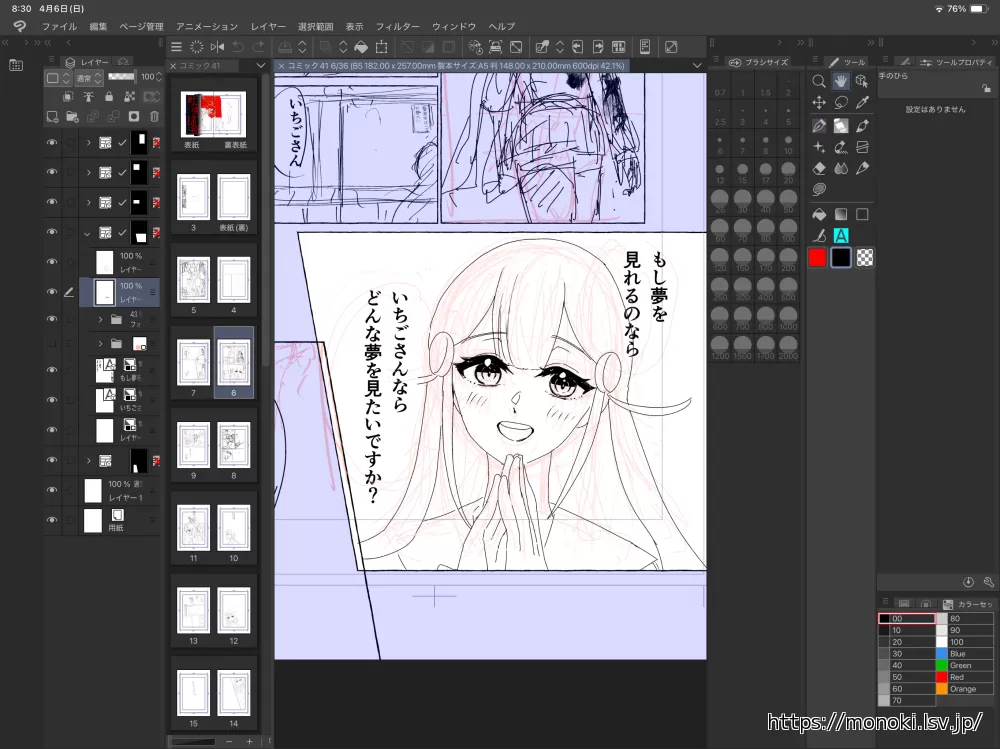Pick the eyedropper tool

(863, 103)
